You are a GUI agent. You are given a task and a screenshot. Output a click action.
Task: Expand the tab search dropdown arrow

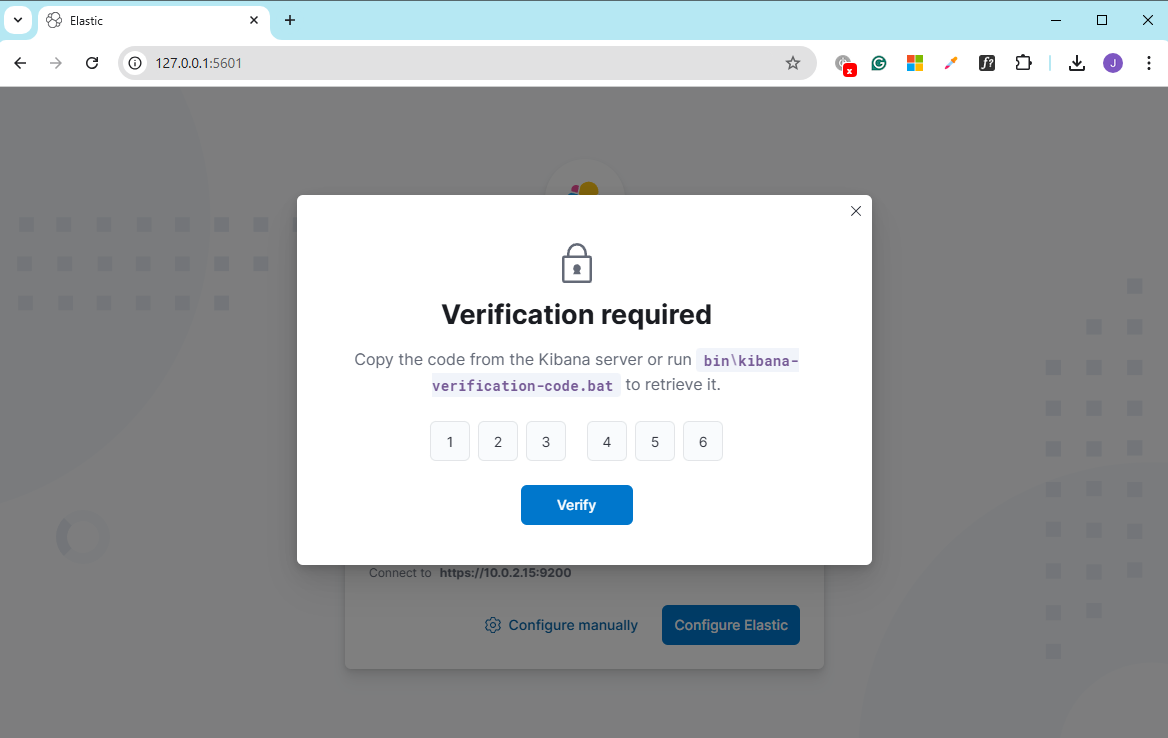click(18, 20)
